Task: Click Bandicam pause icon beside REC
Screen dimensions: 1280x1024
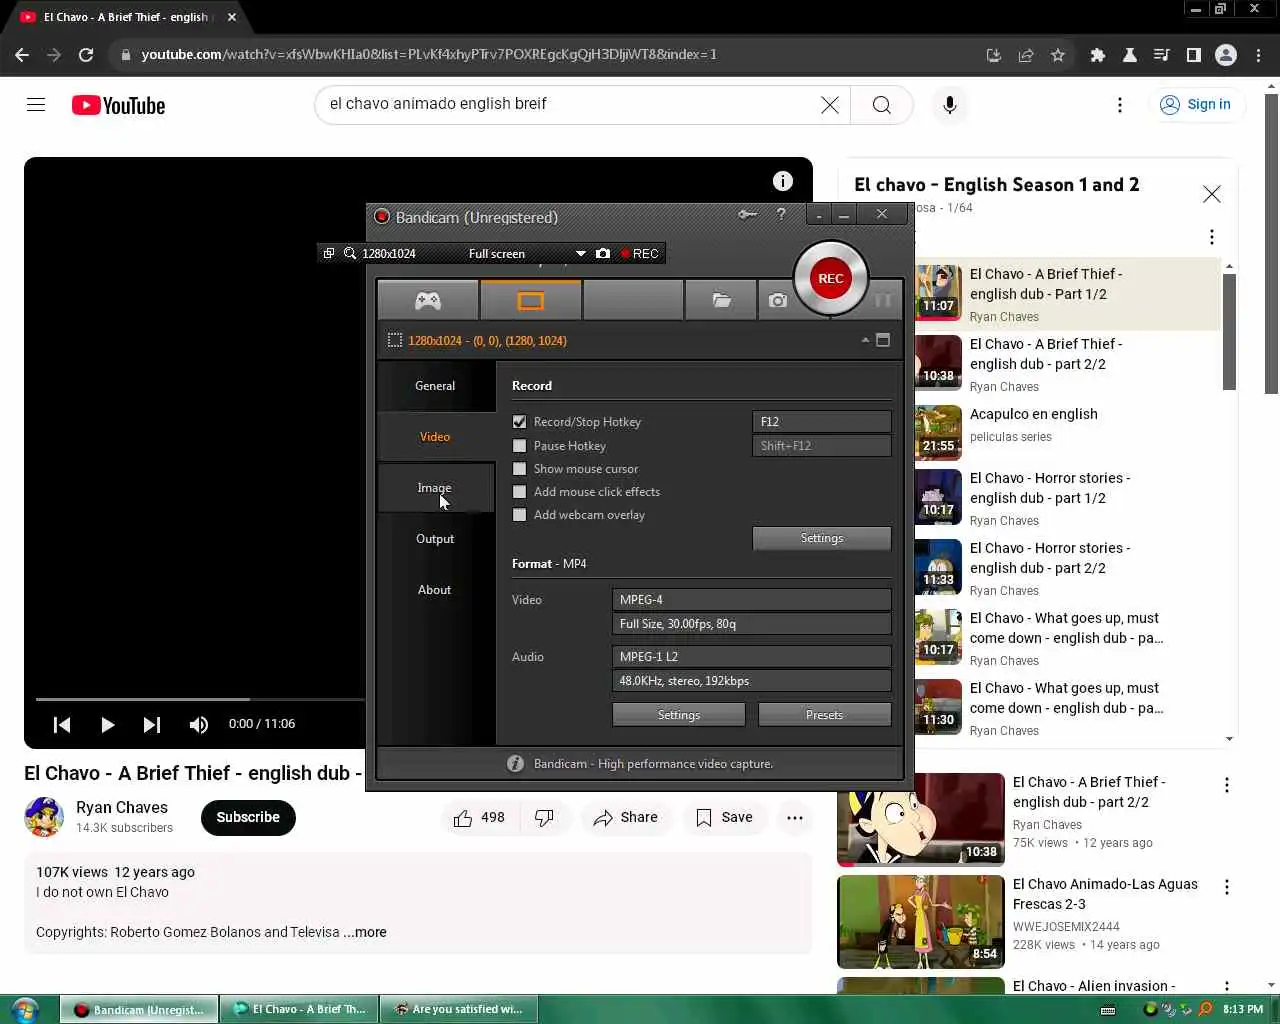Action: click(x=883, y=300)
